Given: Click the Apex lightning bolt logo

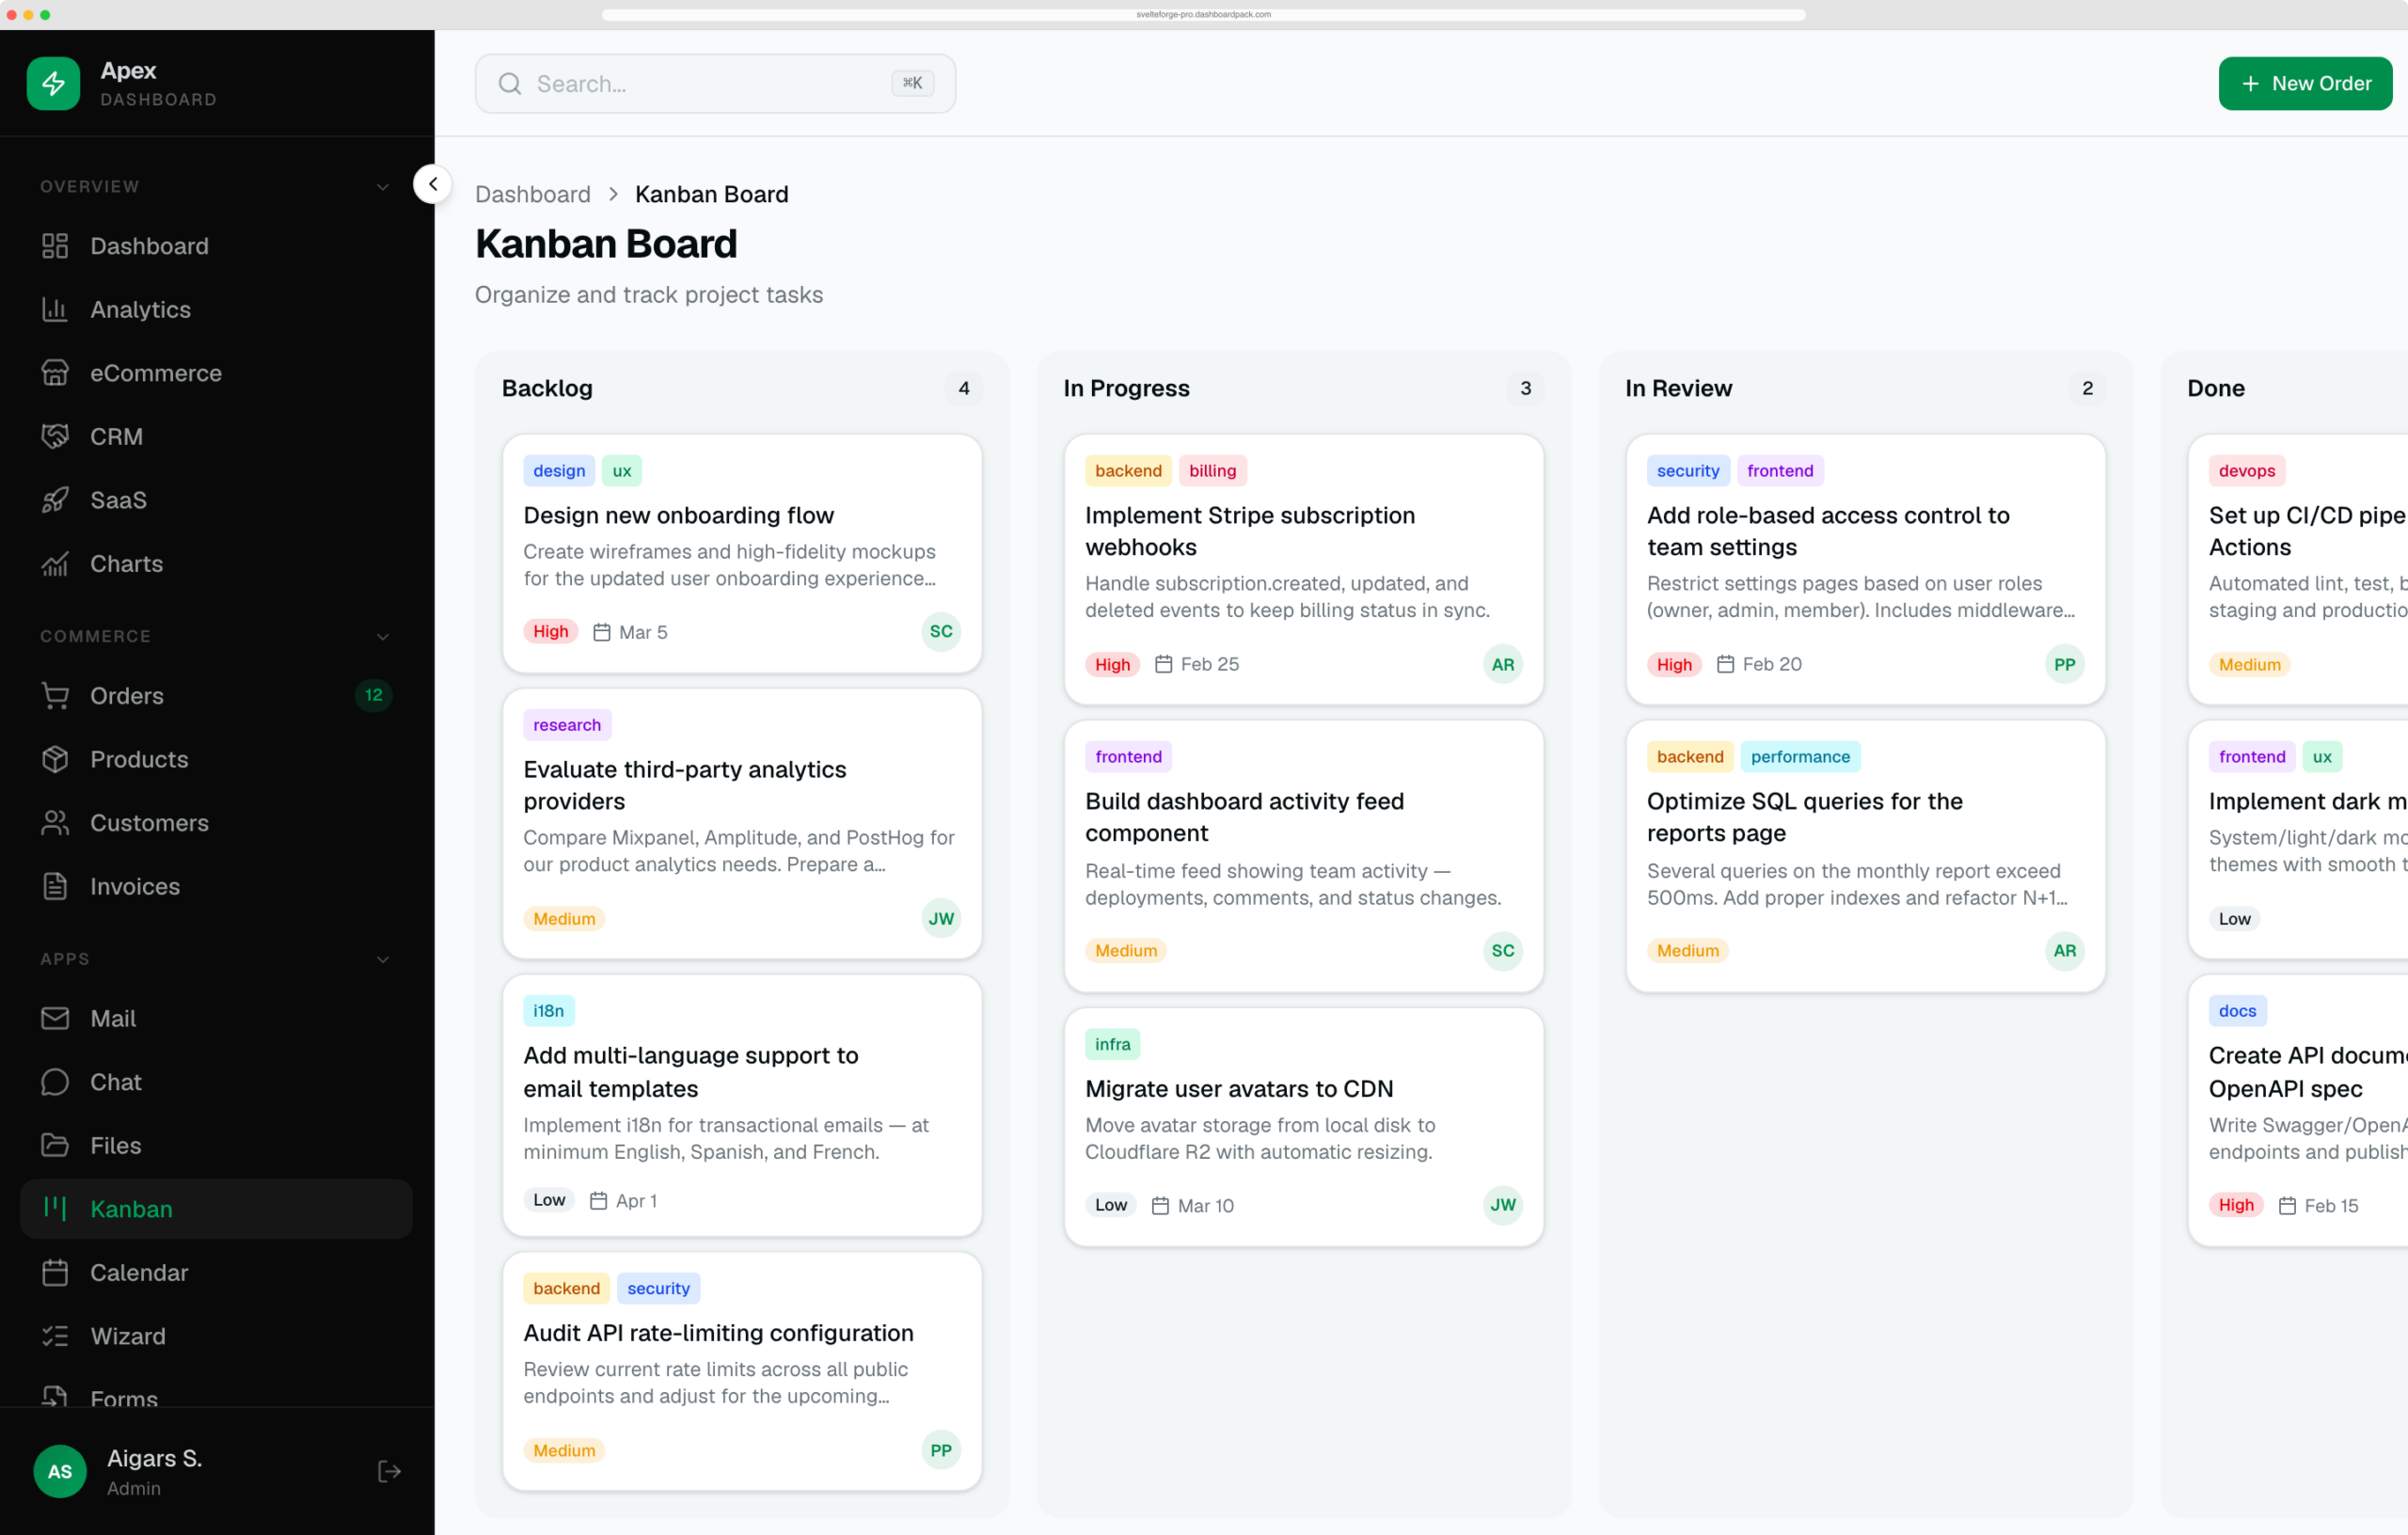Looking at the screenshot, I should 53,83.
